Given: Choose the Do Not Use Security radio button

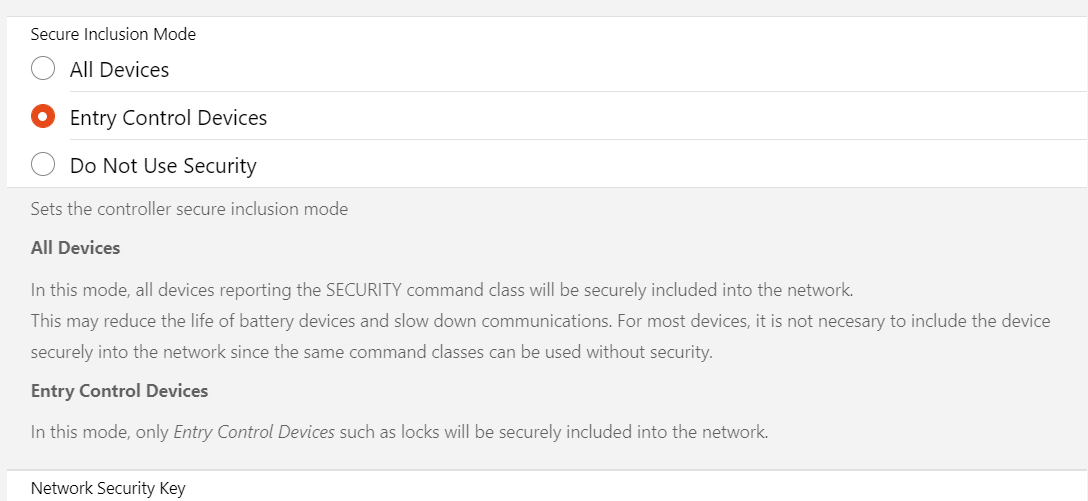Looking at the screenshot, I should click(43, 165).
